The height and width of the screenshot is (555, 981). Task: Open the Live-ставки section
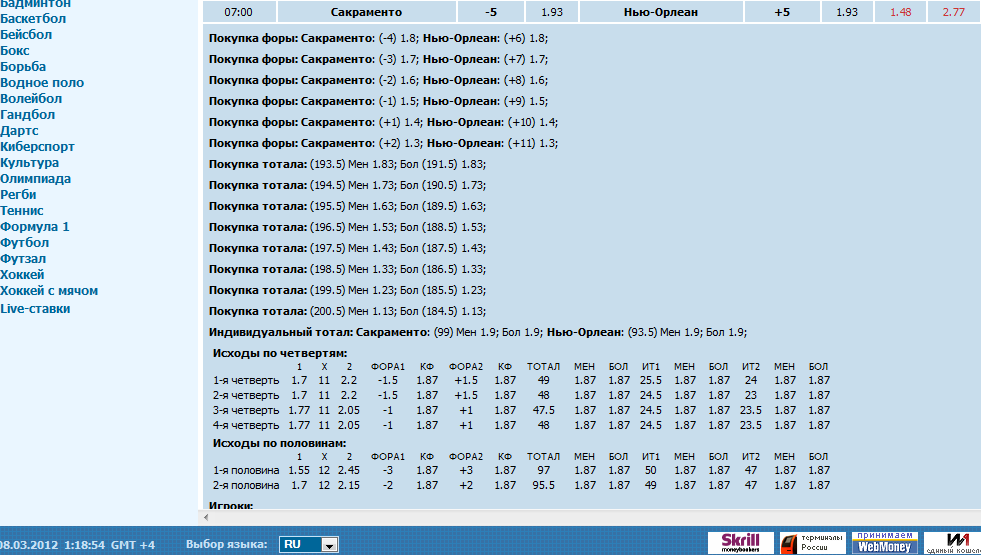click(x=35, y=308)
